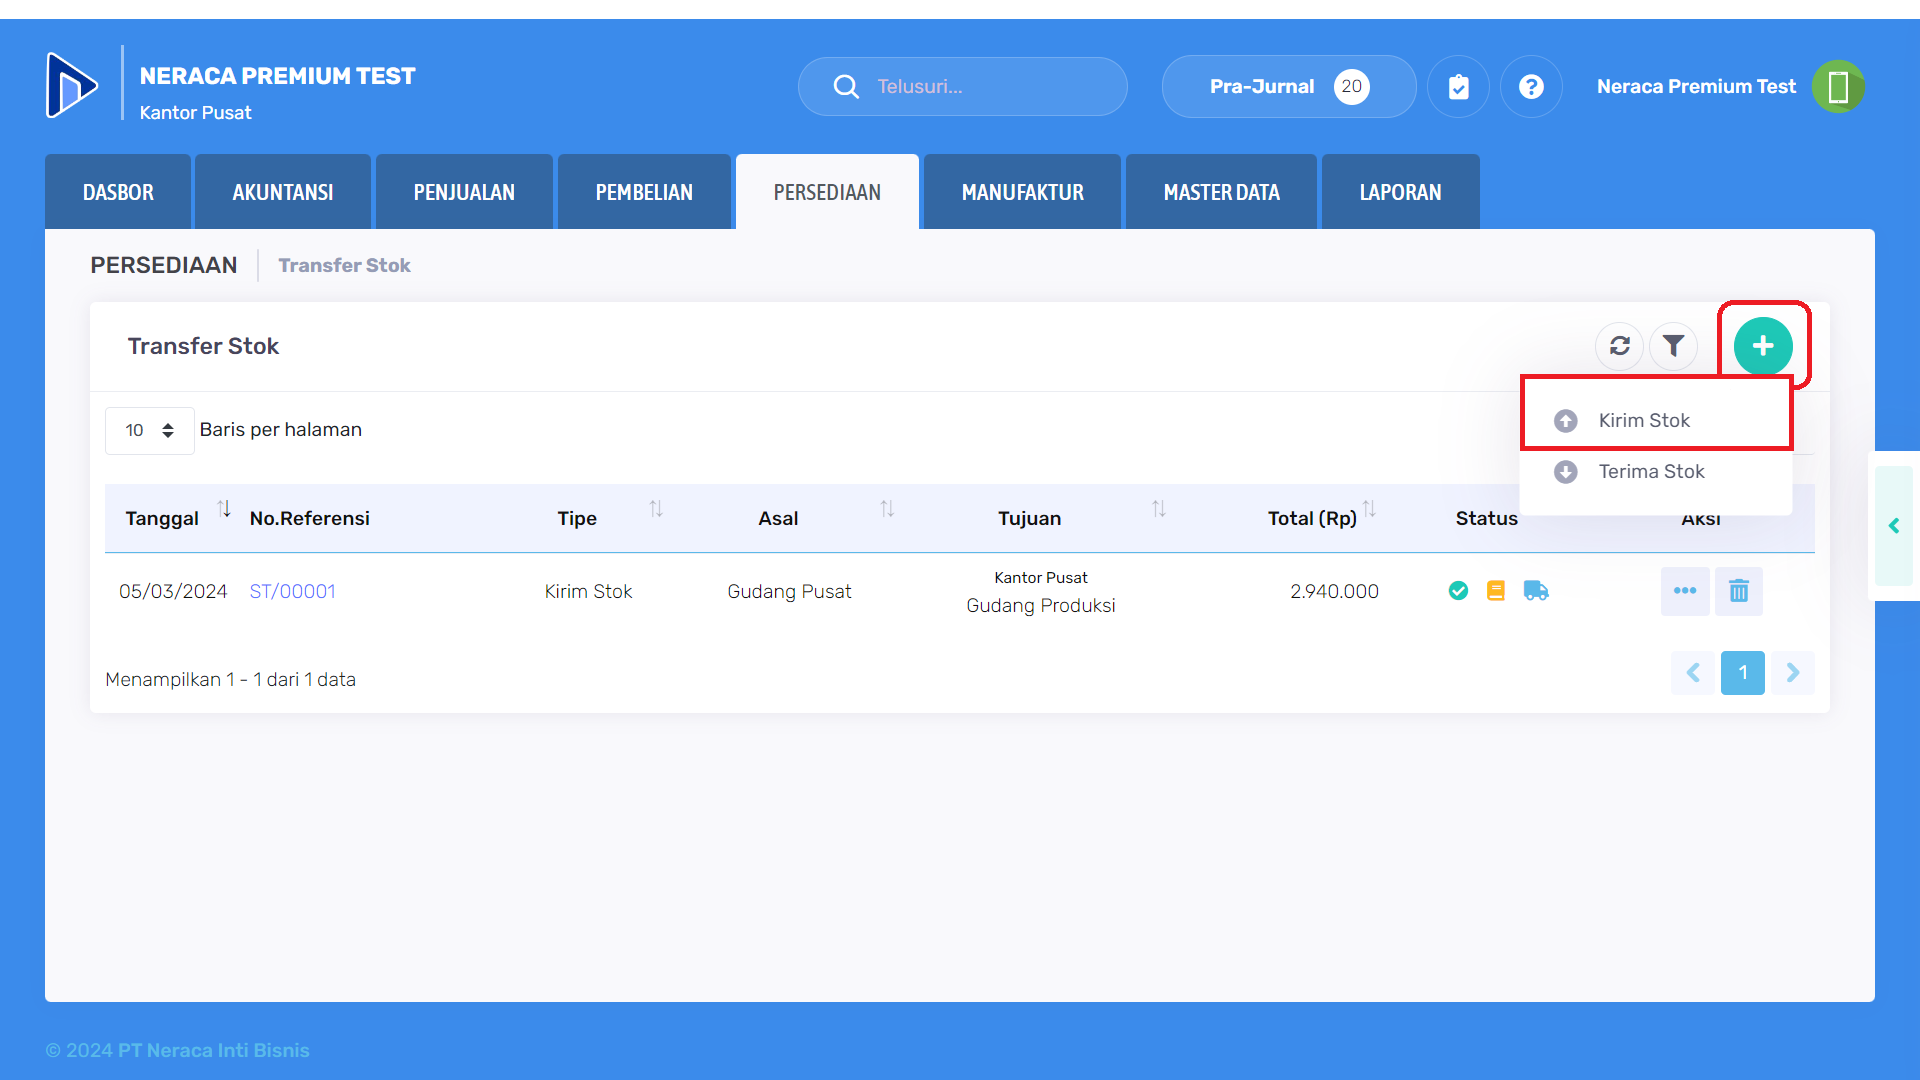Click the green user avatar icon
The height and width of the screenshot is (1080, 1920).
pyautogui.click(x=1838, y=87)
